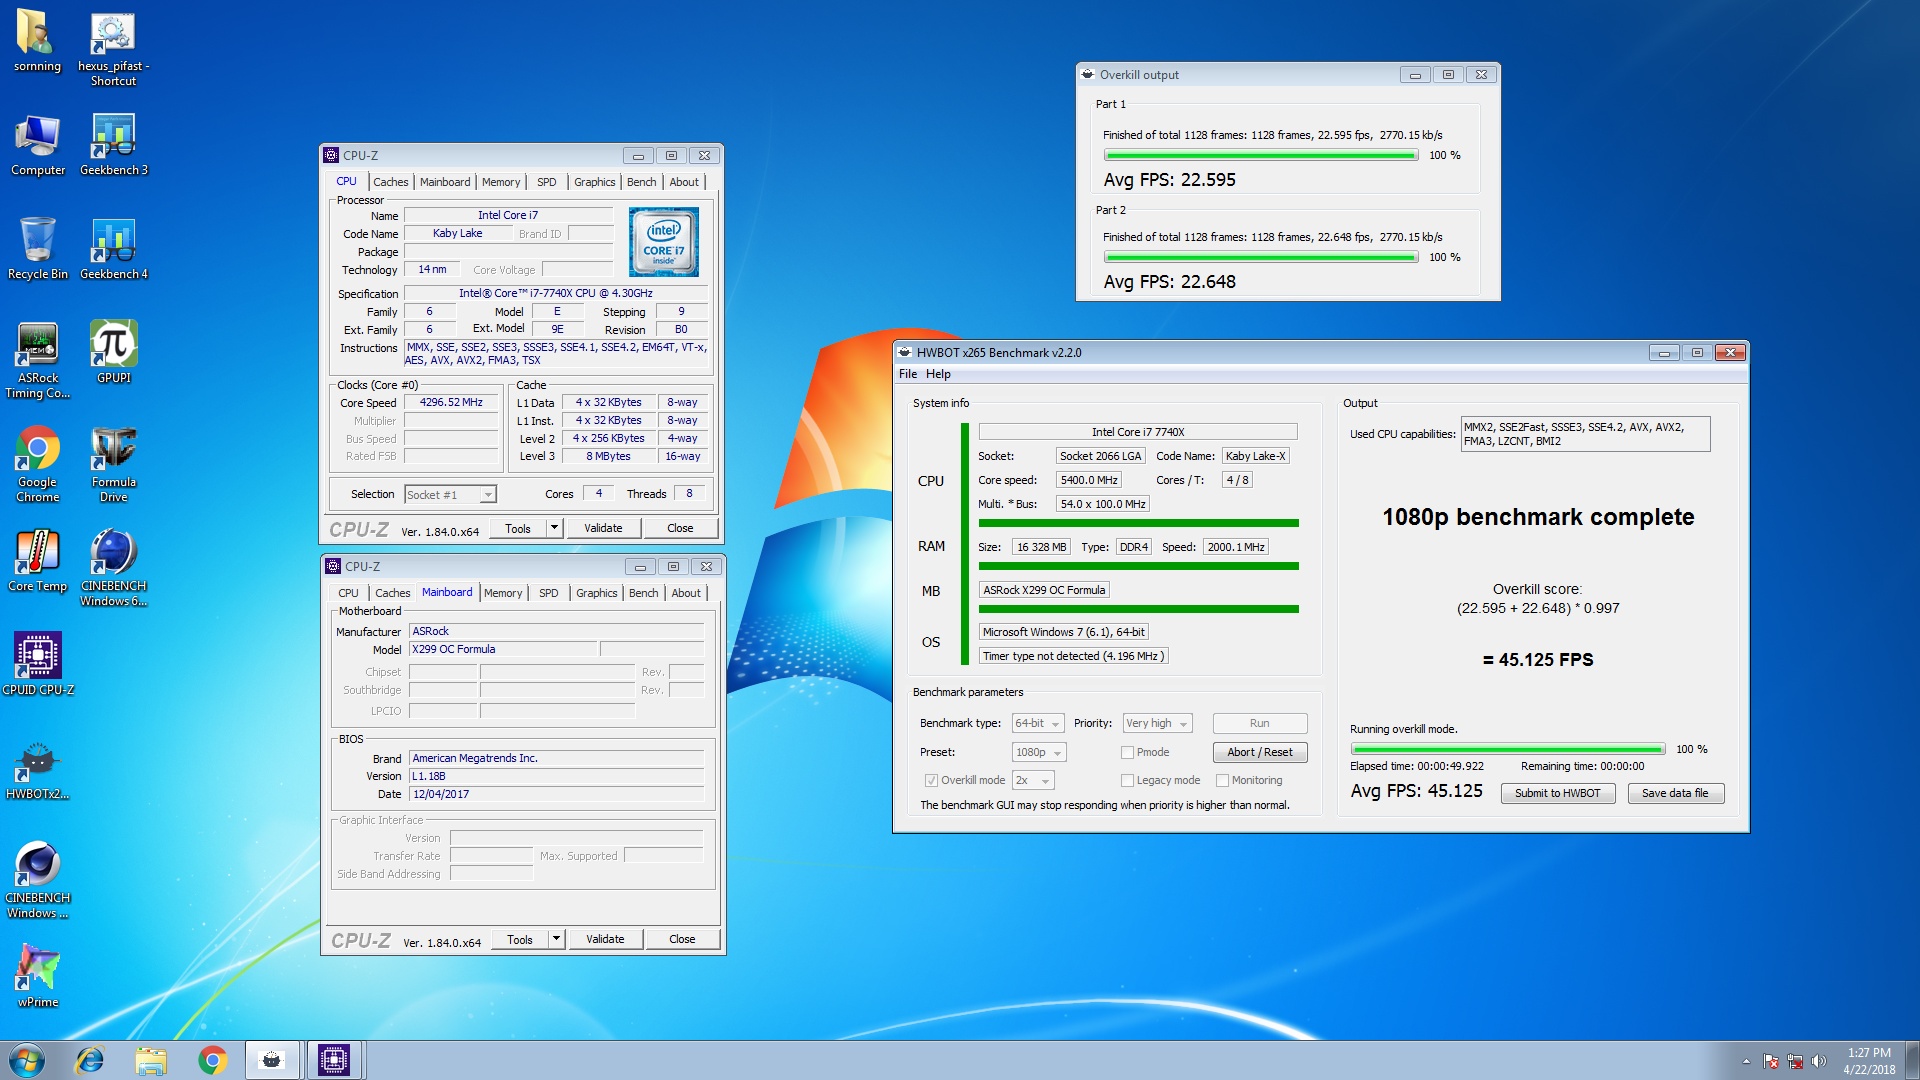Open the Overkill mode 2x dropdown

(1033, 780)
